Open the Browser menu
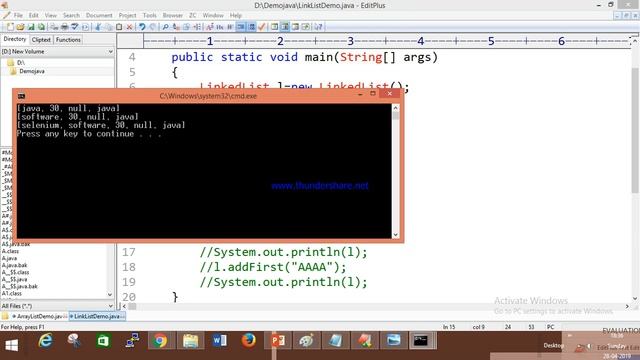The width and height of the screenshot is (640, 360). pos(172,16)
